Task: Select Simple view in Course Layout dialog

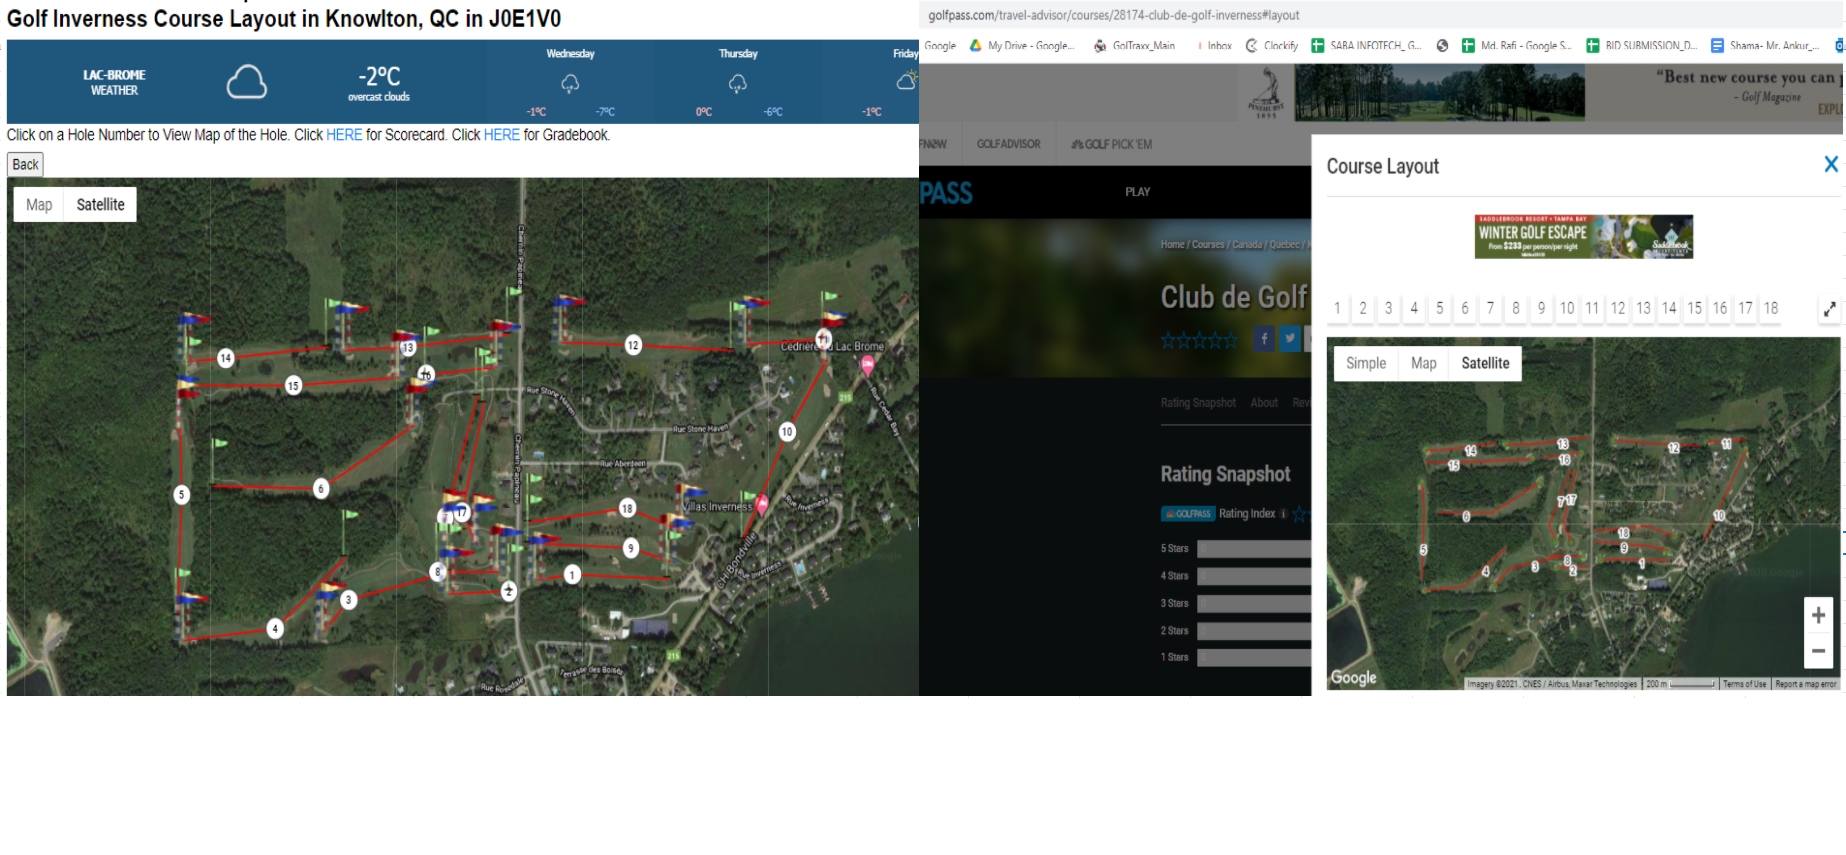Action: [1366, 363]
